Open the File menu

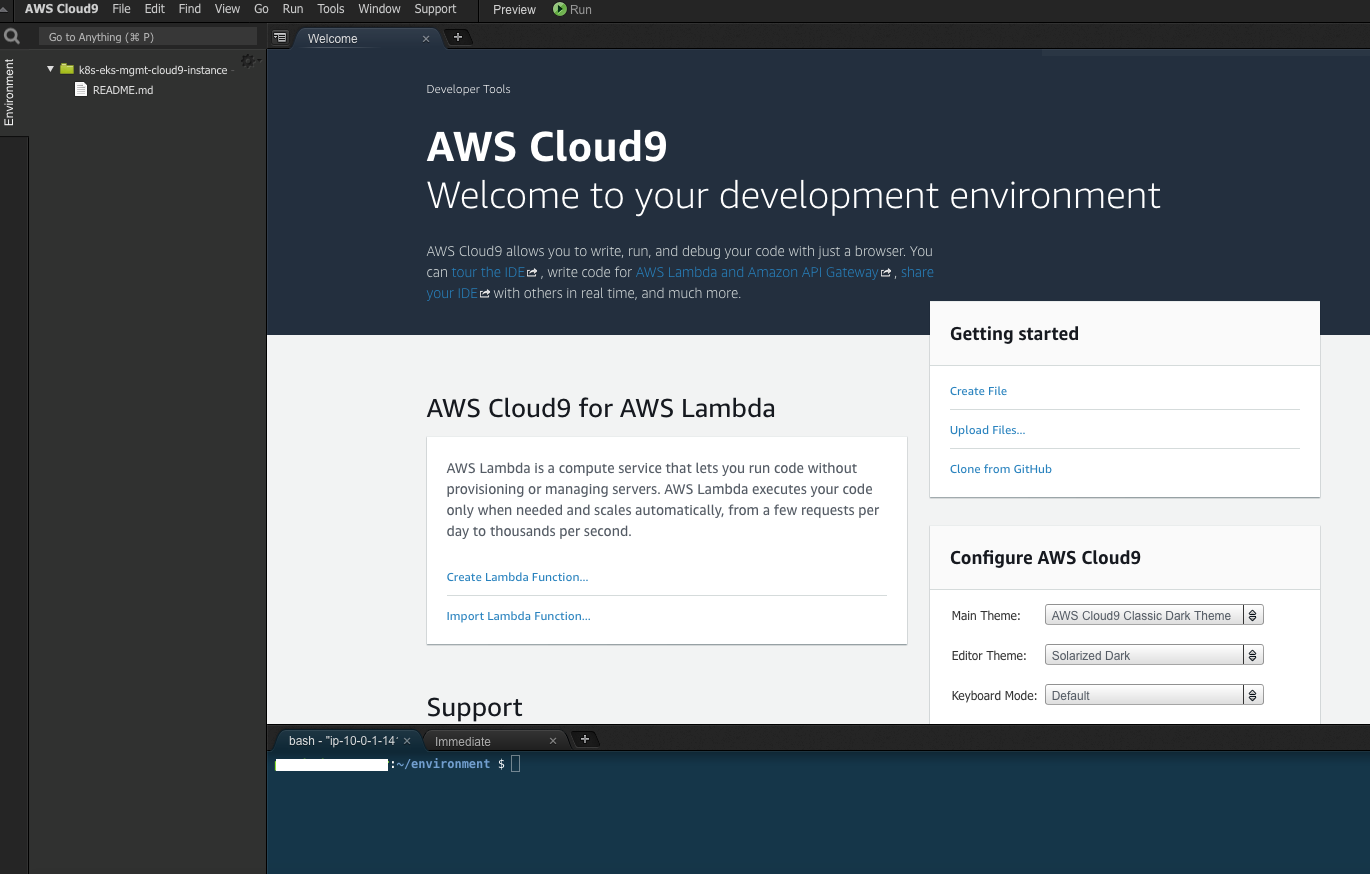pyautogui.click(x=122, y=9)
